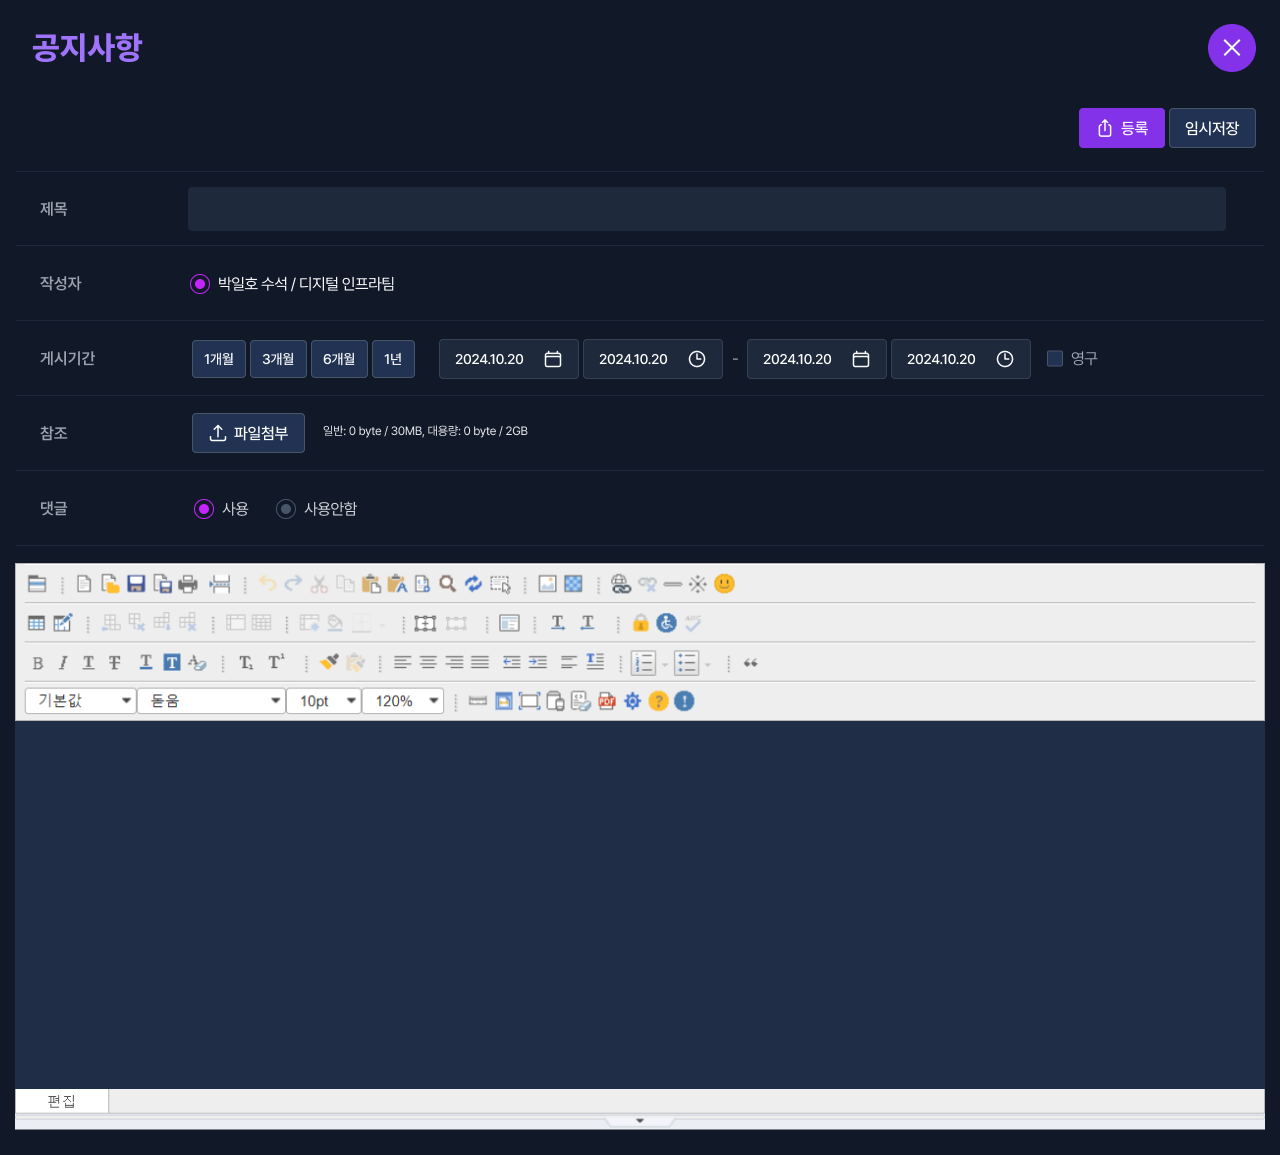Select 사용안함 for comments
Image resolution: width=1280 pixels, height=1155 pixels.
(286, 509)
